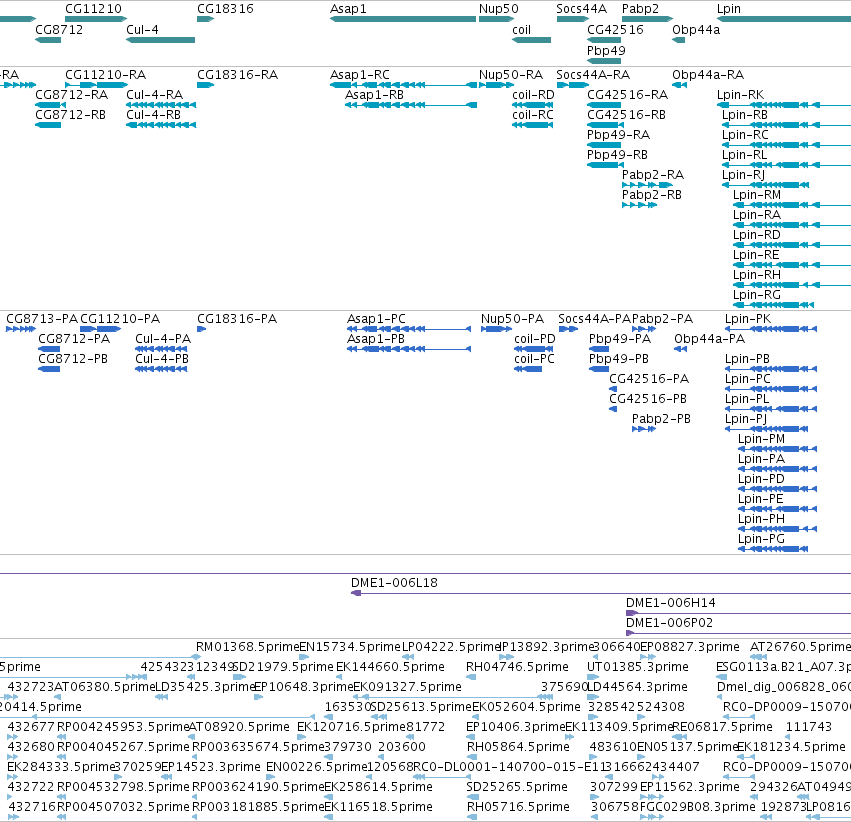
Task: Click the EK258614.5prime EST label
Action: 379,787
